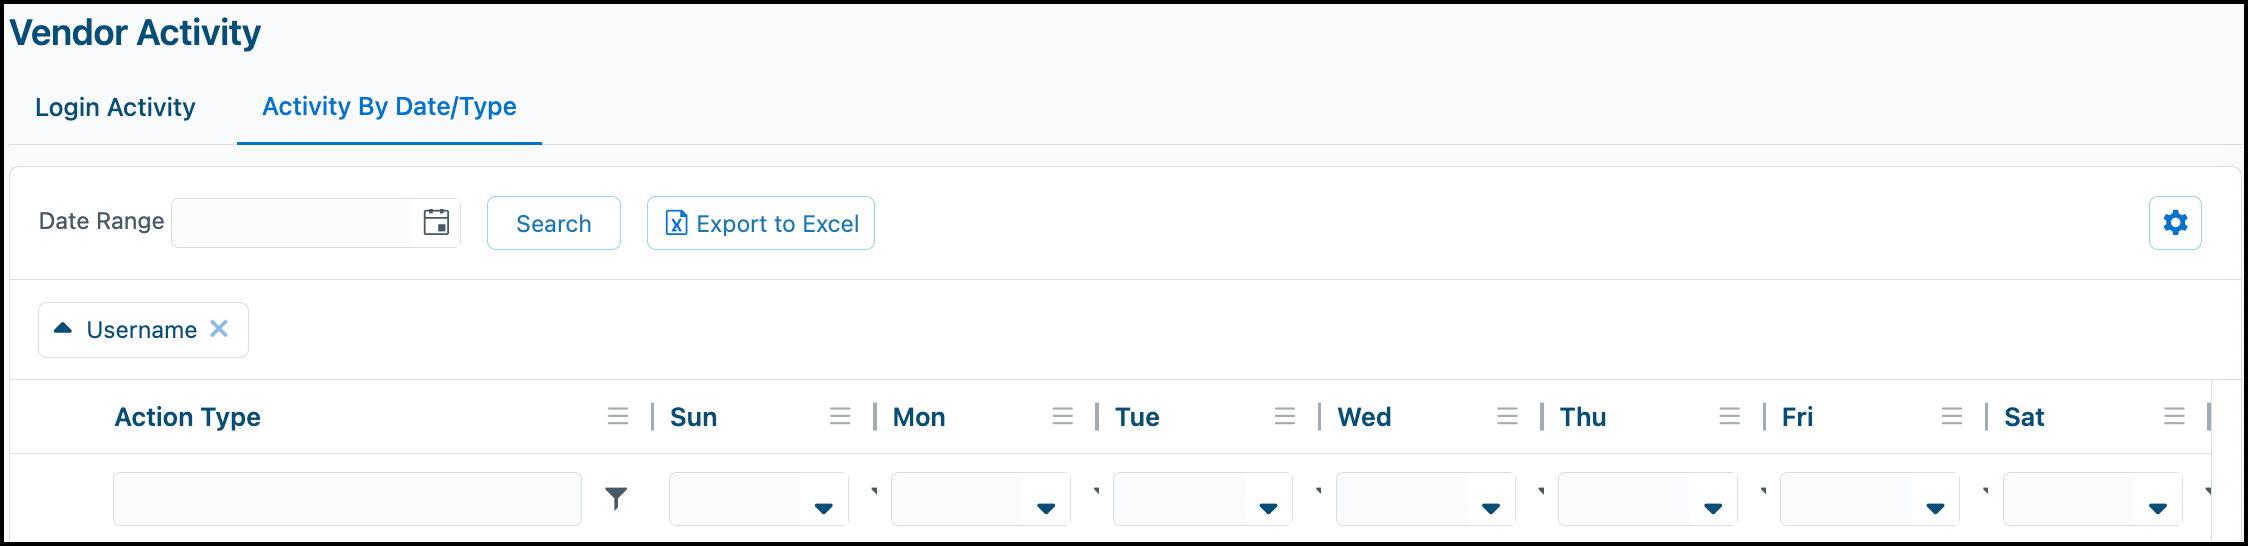Focus the Date Range input field
This screenshot has width=2248, height=546.
click(292, 223)
